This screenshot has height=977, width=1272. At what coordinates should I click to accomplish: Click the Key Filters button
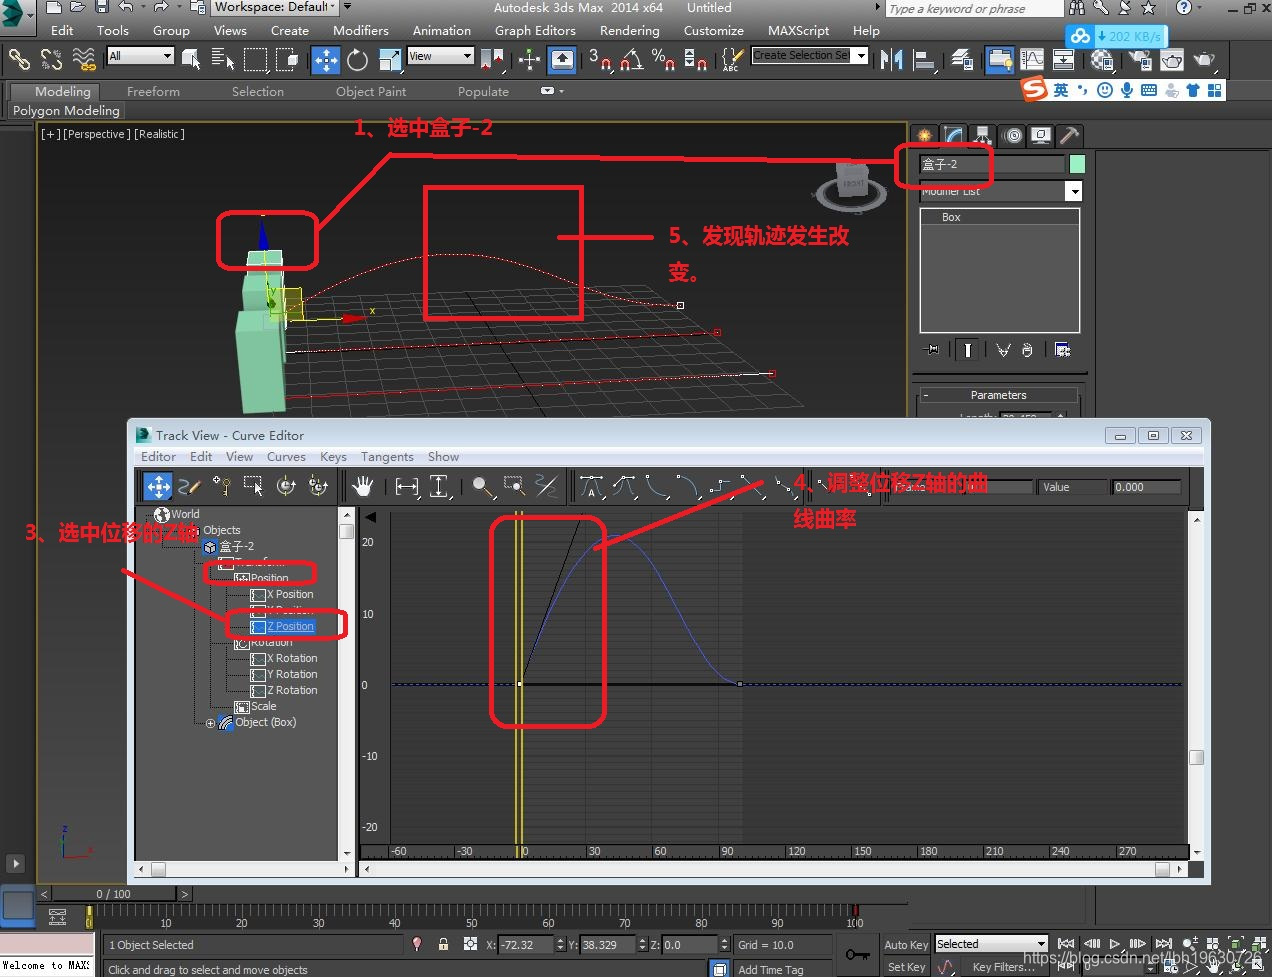[1004, 967]
